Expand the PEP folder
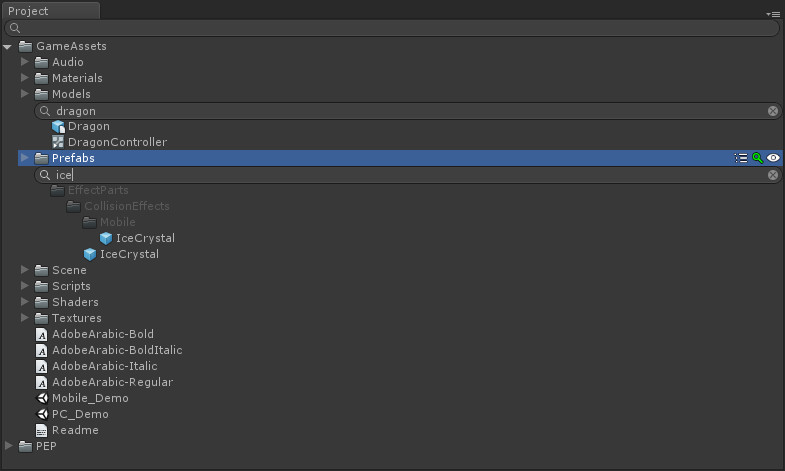785x471 pixels. [x=9, y=445]
